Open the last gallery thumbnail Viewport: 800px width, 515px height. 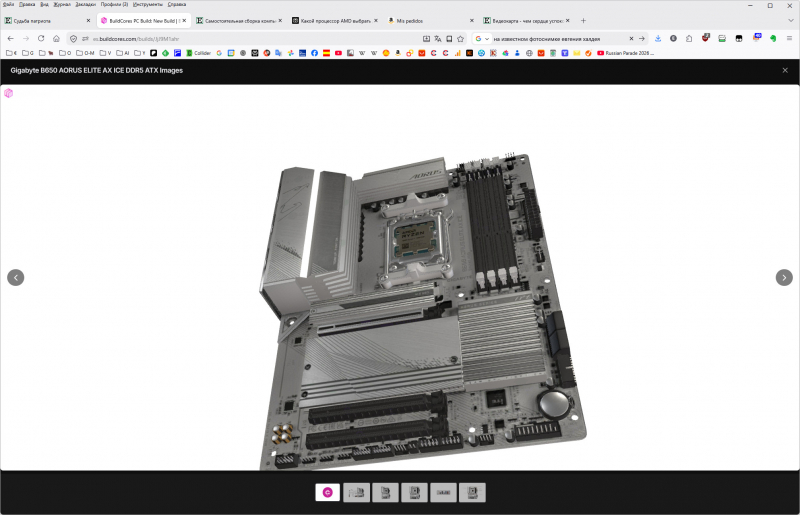click(x=472, y=492)
